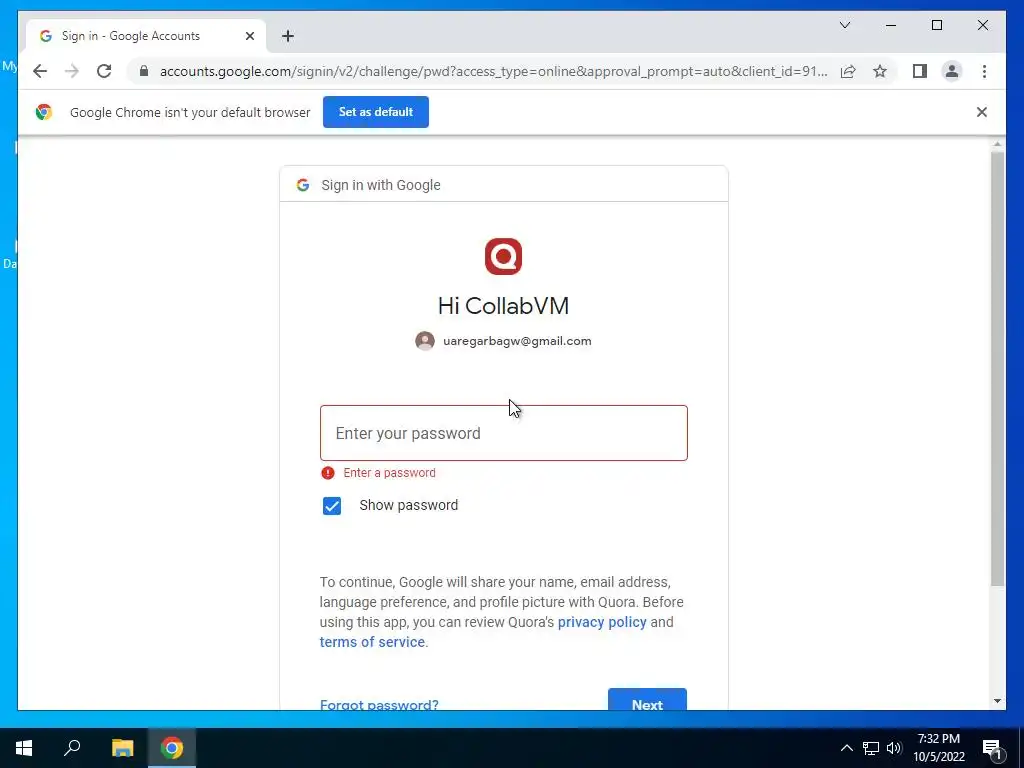Open File Explorer from the taskbar

(122, 748)
